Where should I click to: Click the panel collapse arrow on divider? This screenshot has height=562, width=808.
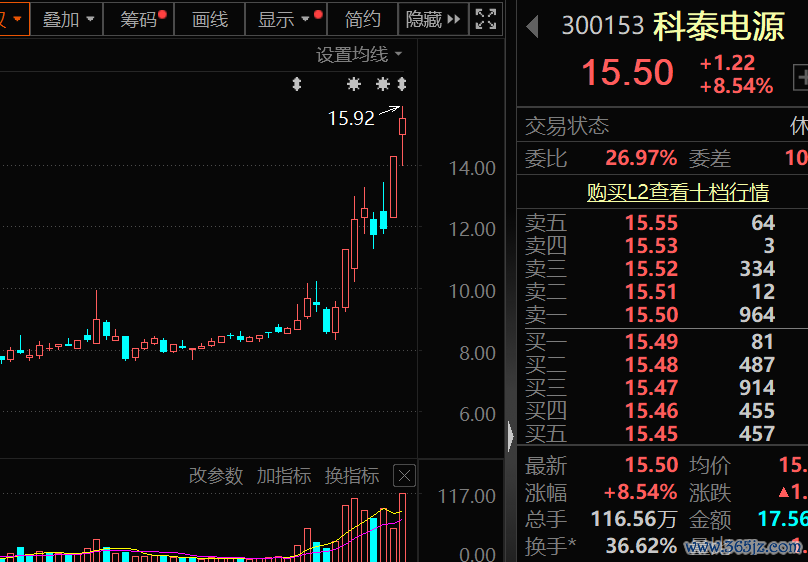(x=511, y=436)
